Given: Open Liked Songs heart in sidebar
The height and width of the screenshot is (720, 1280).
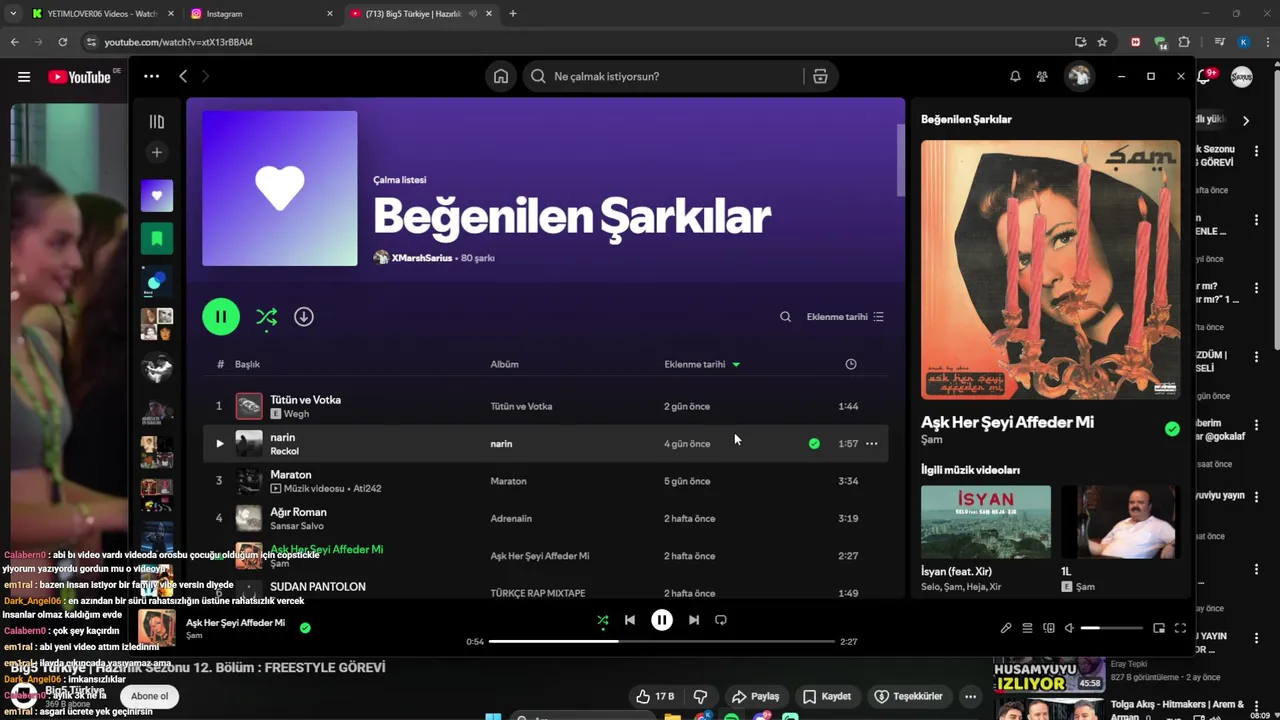Looking at the screenshot, I should pyautogui.click(x=157, y=196).
